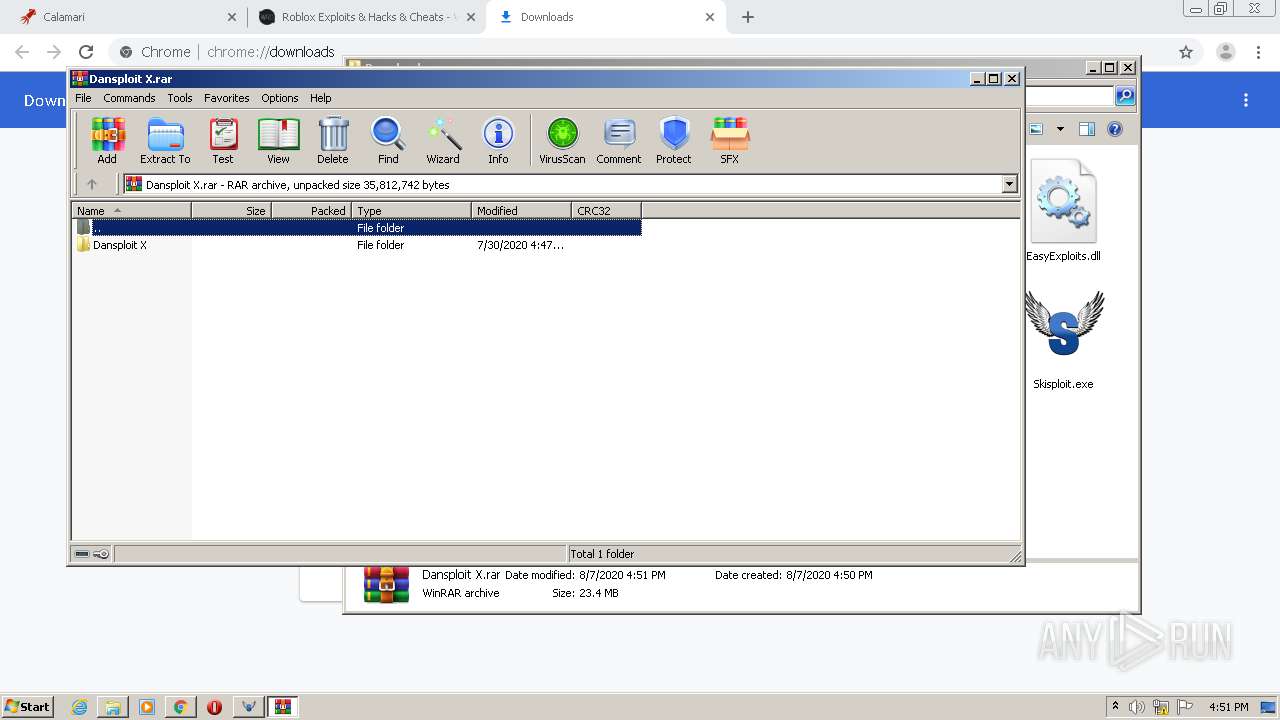
Task: Go back in Chrome
Action: click(x=22, y=52)
